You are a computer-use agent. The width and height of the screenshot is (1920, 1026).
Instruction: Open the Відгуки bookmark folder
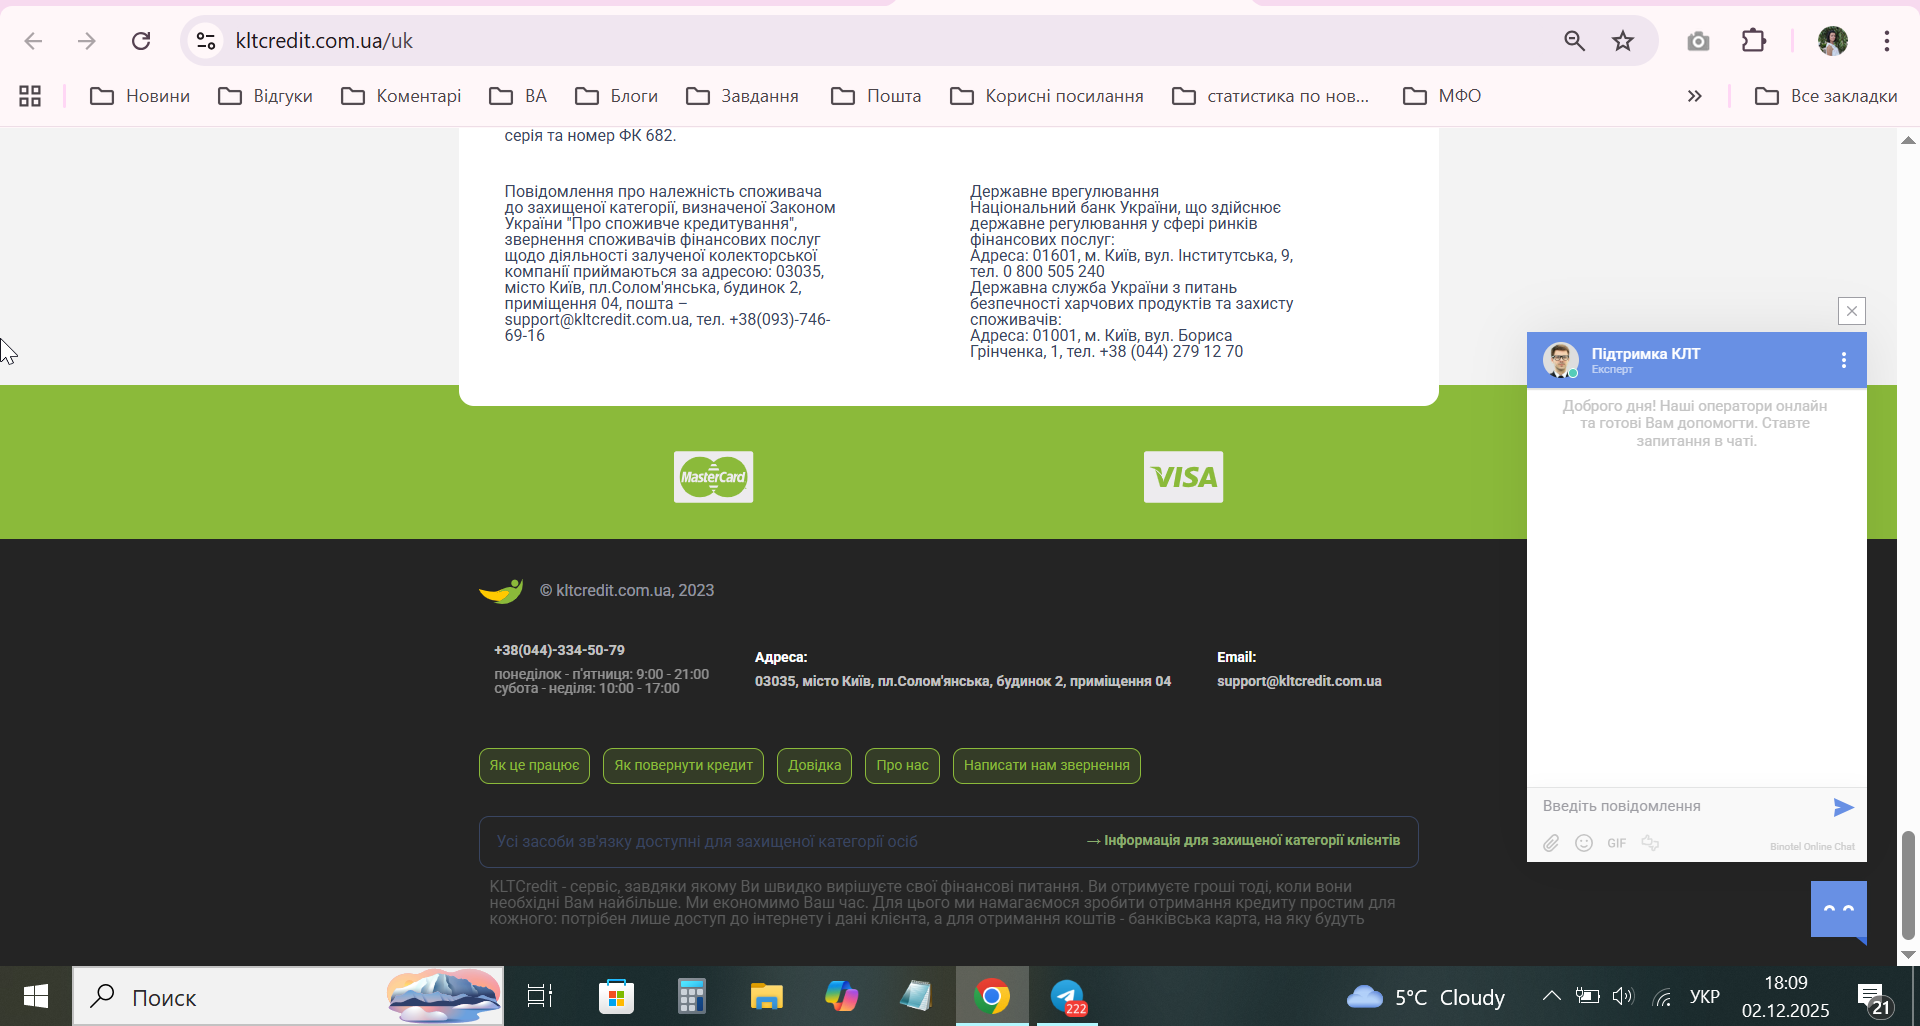(266, 96)
